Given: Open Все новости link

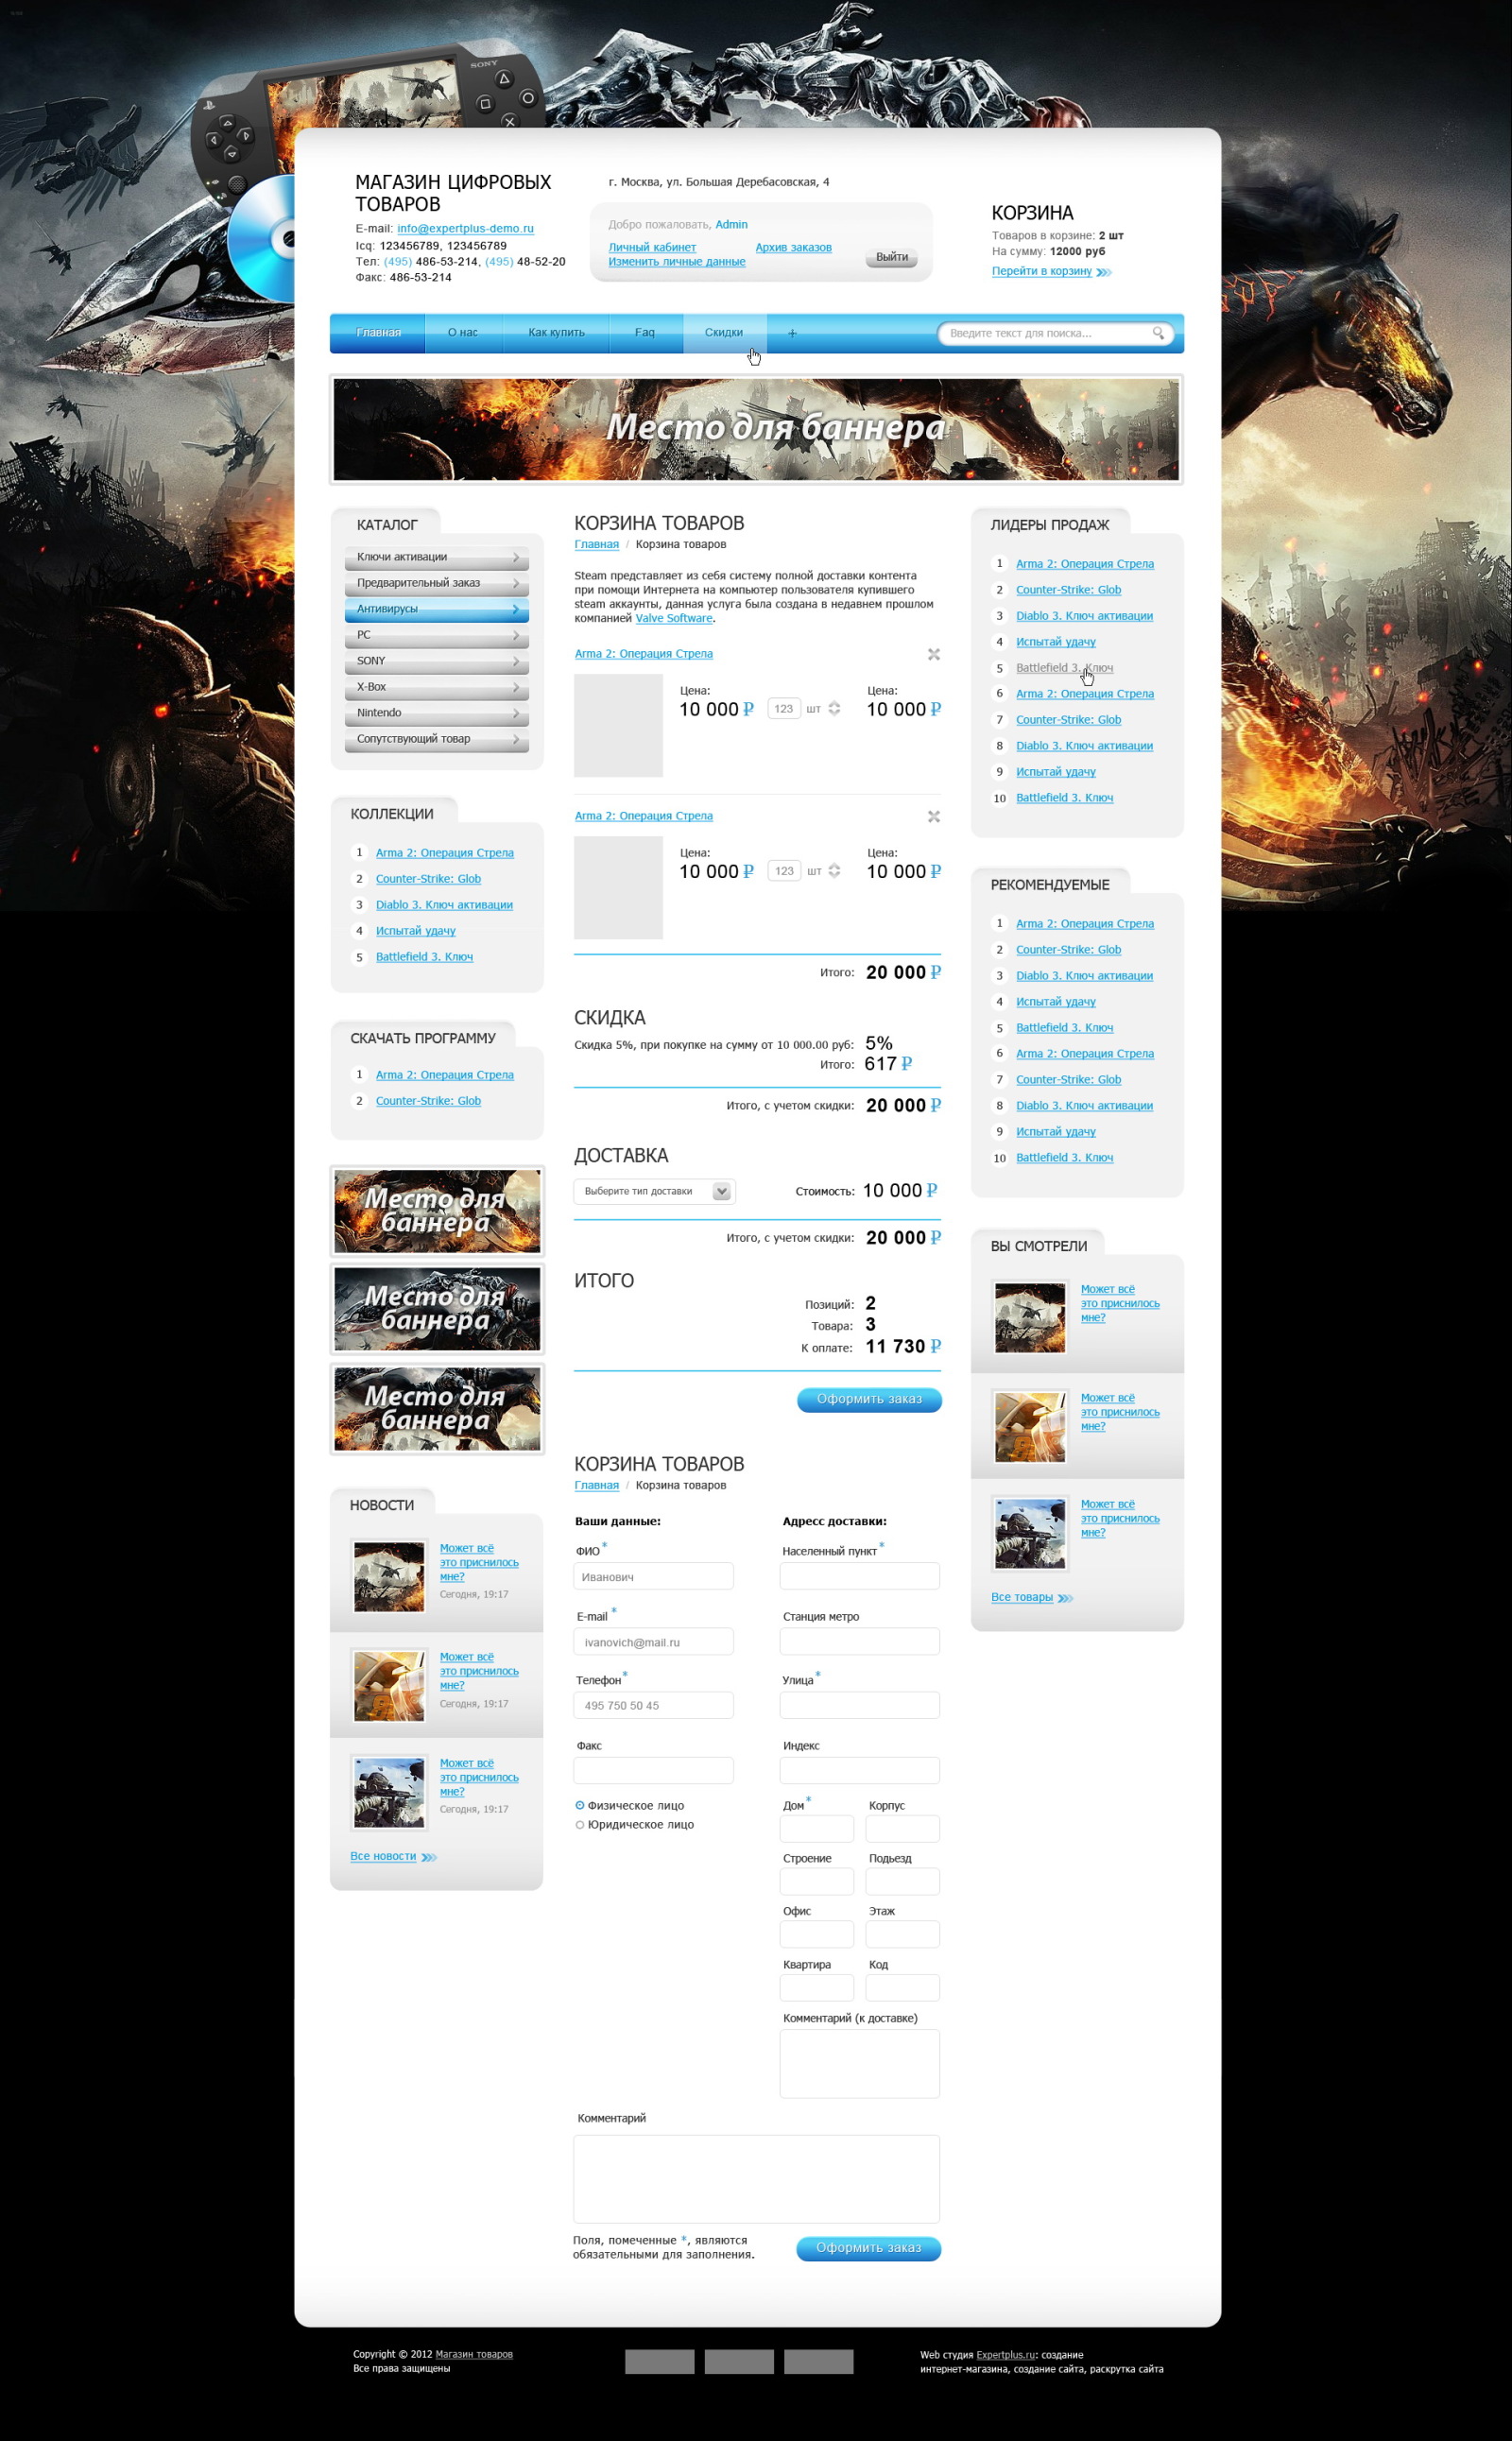Looking at the screenshot, I should [x=383, y=1856].
